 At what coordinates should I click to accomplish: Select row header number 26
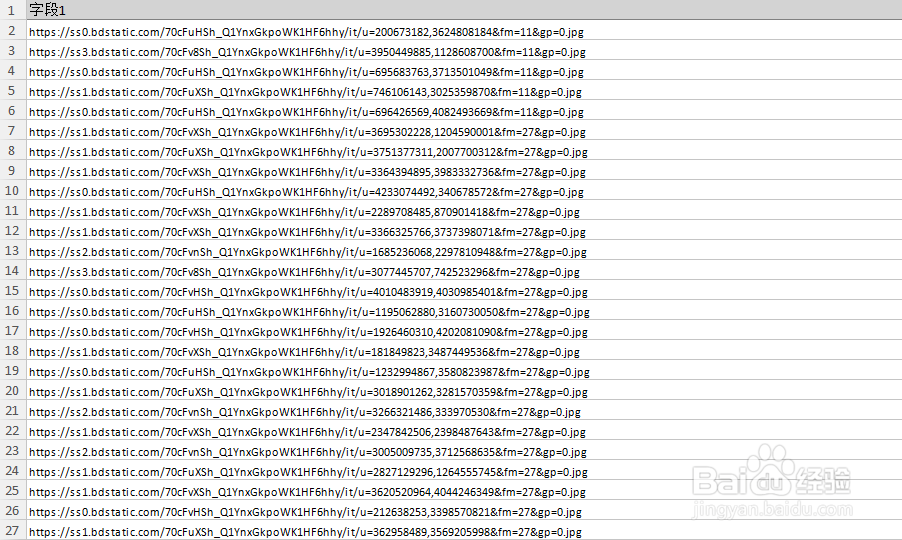point(13,510)
